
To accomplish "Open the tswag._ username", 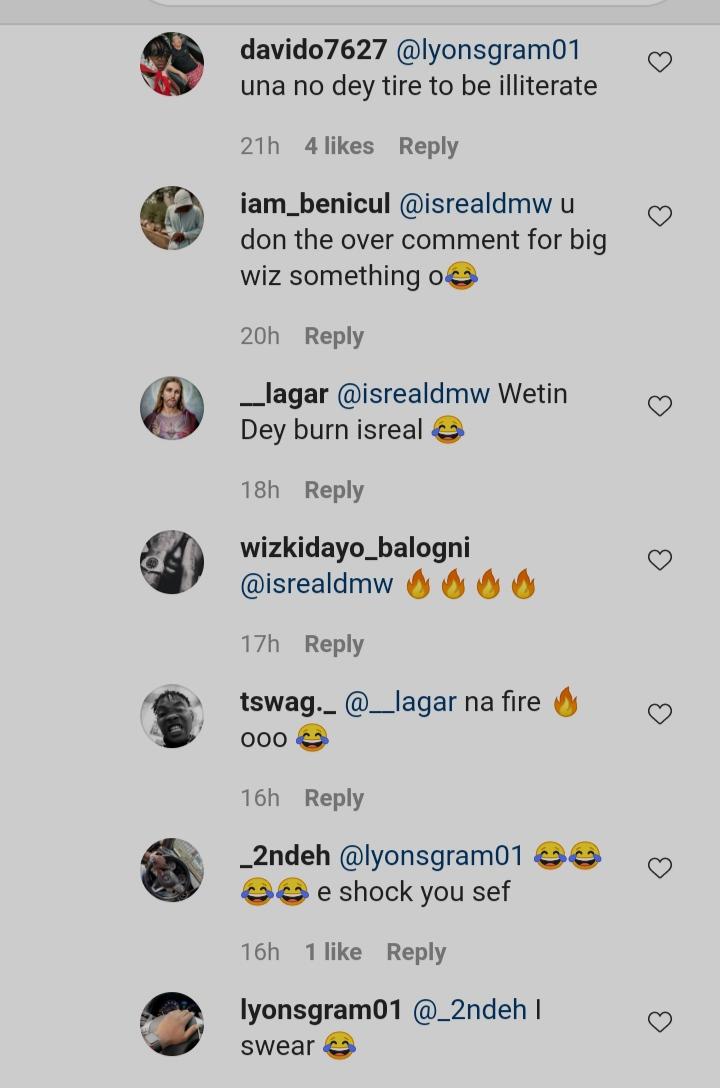I will pyautogui.click(x=288, y=702).
